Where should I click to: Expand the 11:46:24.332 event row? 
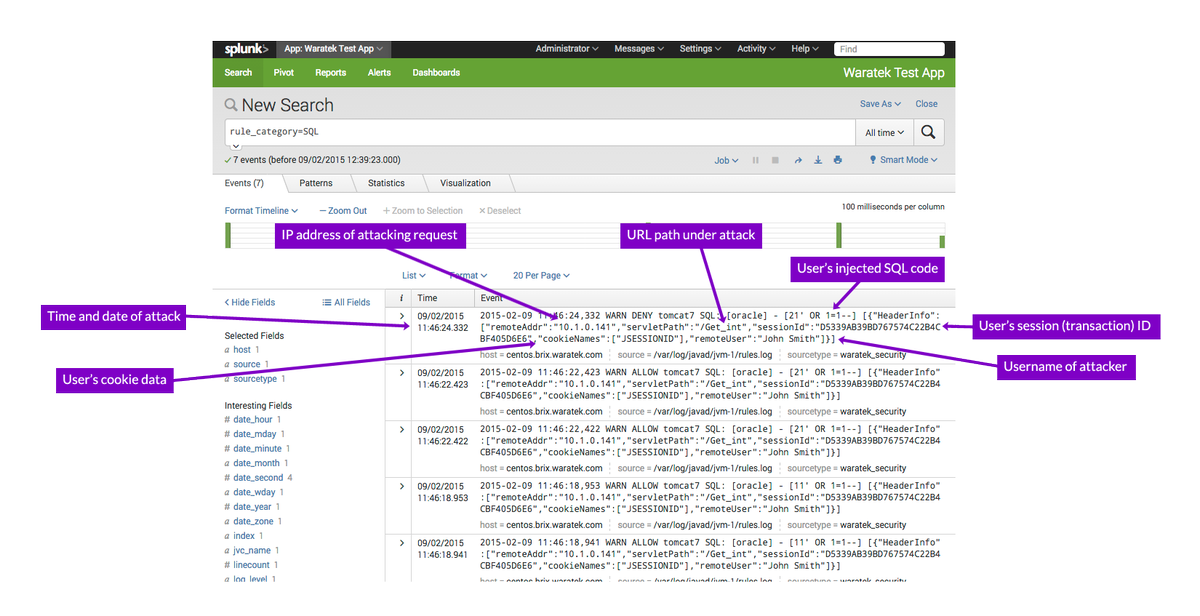coord(401,316)
